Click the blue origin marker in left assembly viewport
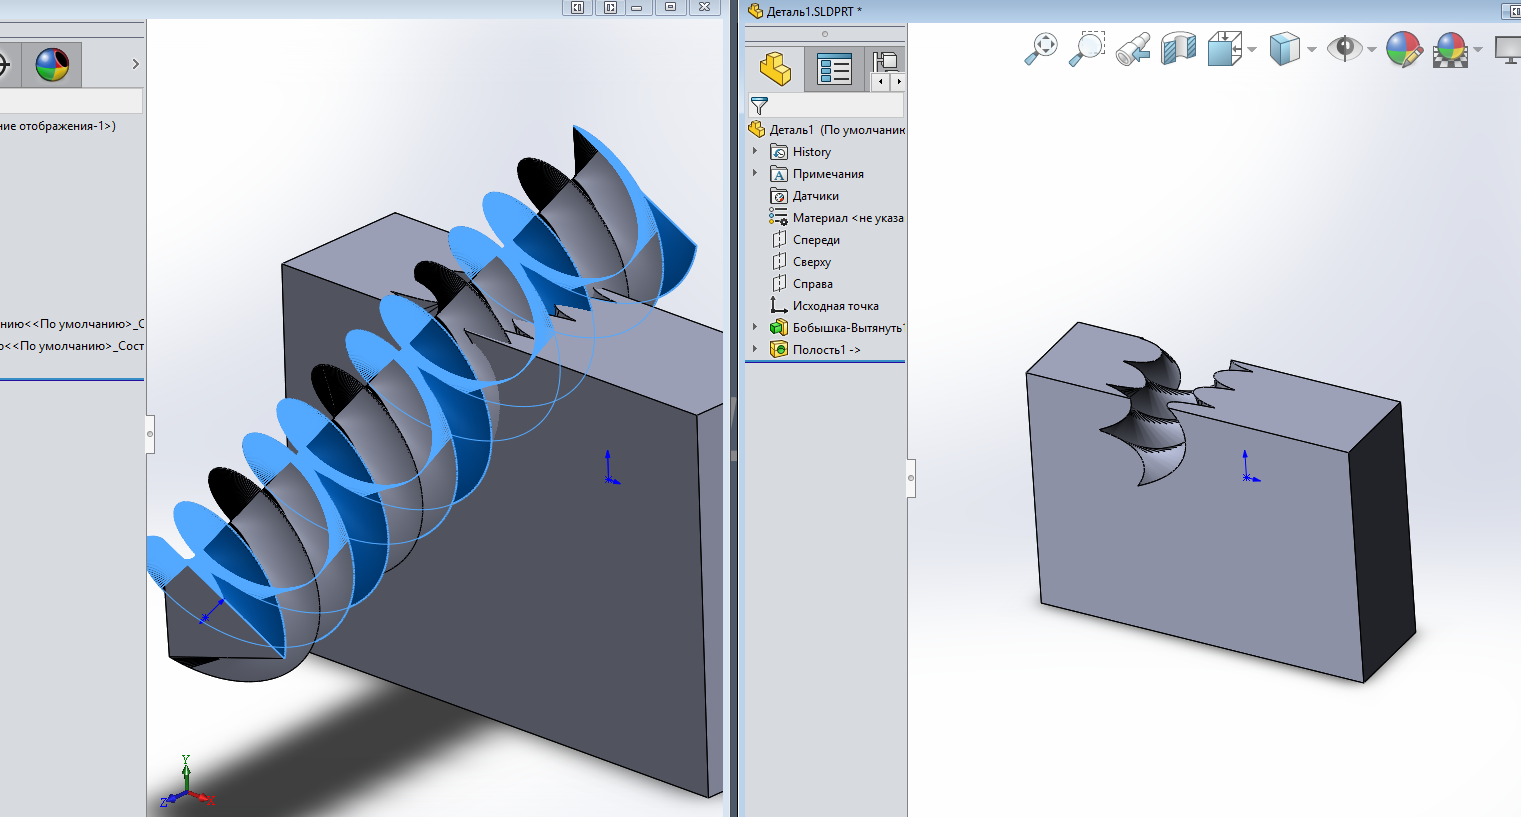The image size is (1521, 817). pos(610,468)
